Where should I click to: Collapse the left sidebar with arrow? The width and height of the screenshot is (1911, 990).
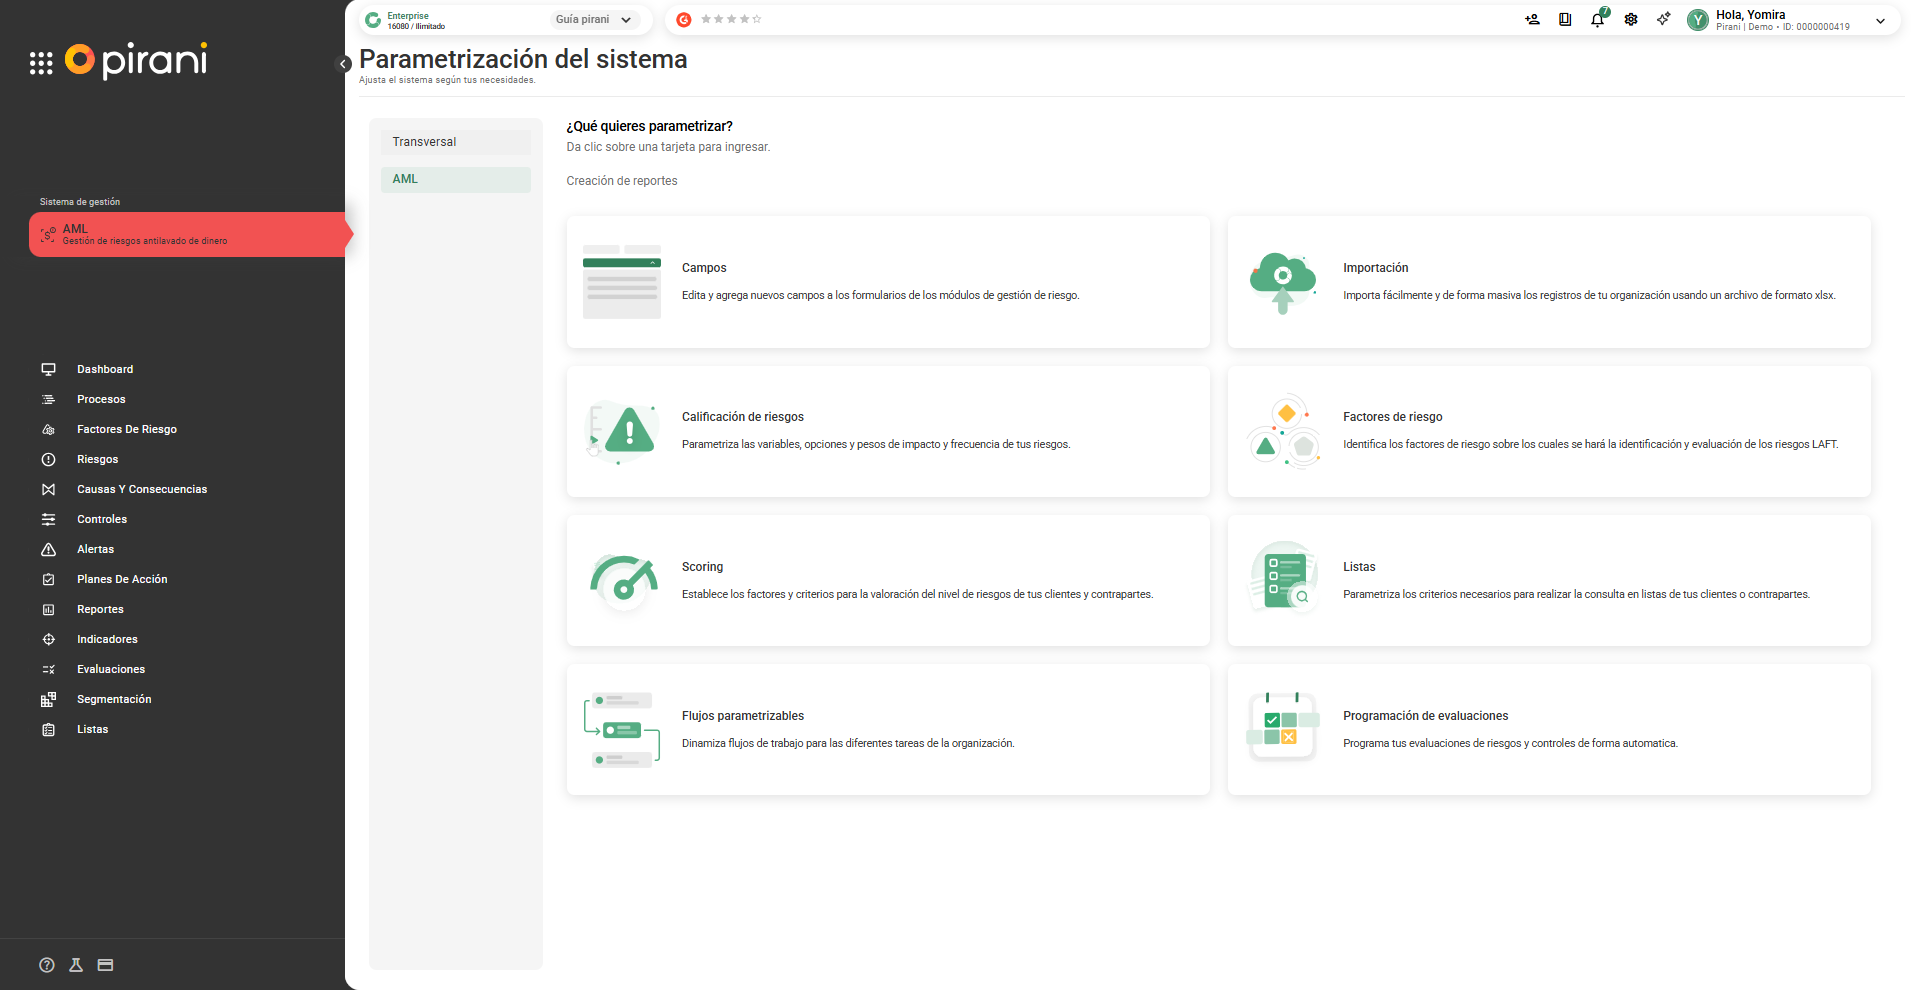point(343,64)
